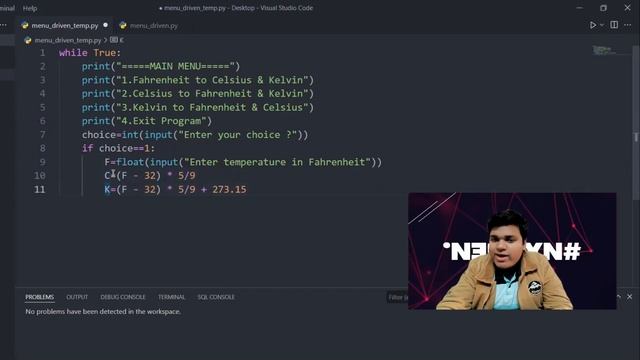Select the PROBLEMS panel tab
The width and height of the screenshot is (640, 360).
(40, 297)
